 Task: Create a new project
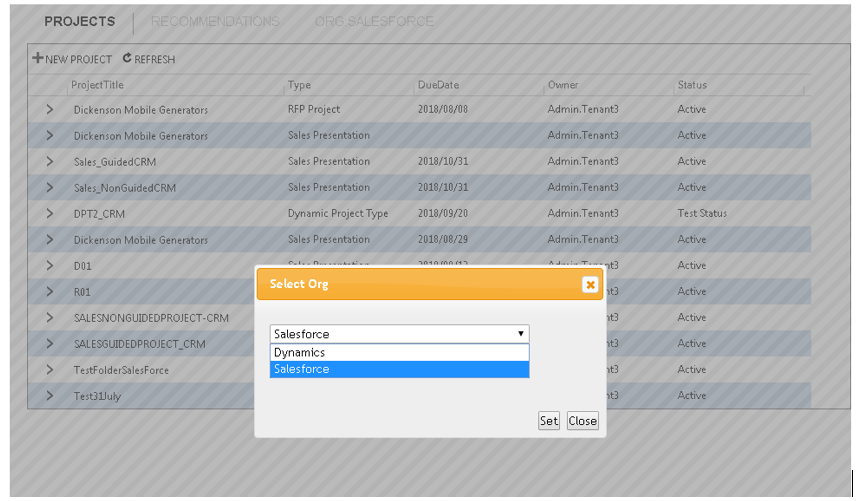click(x=72, y=59)
